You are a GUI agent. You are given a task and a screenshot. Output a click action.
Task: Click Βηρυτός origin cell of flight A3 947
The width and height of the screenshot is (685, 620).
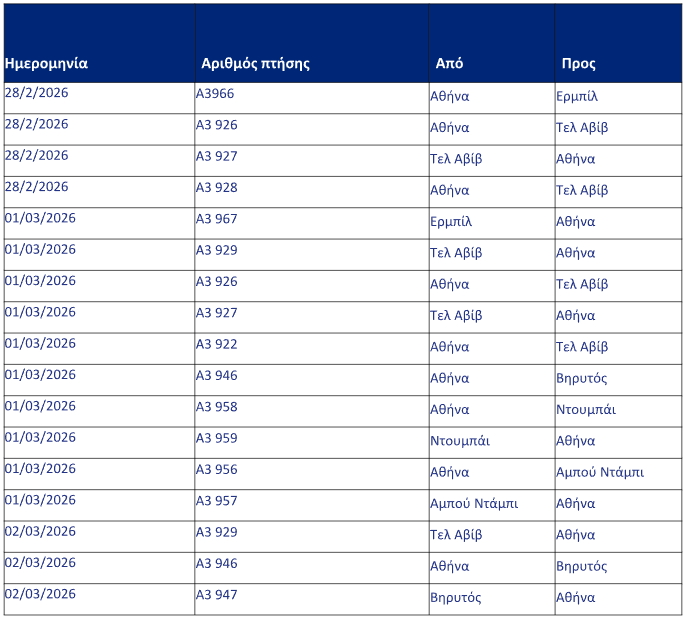coord(456,598)
